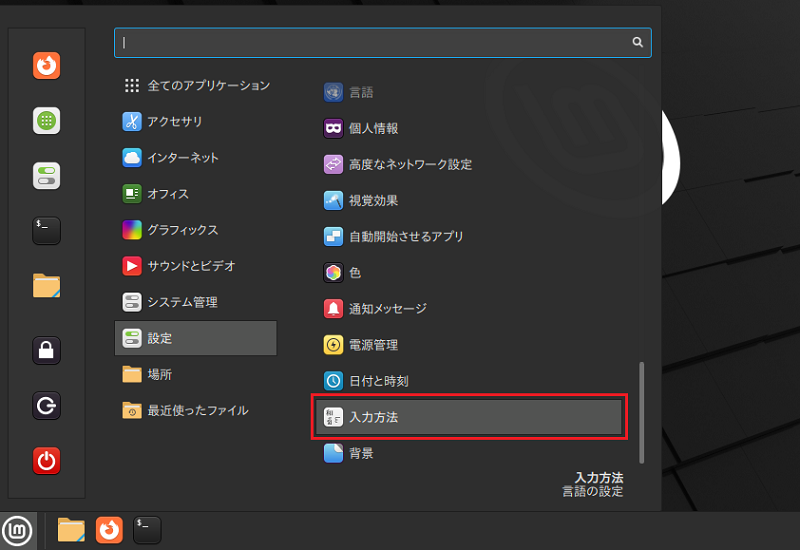Click the search magnifier icon
The height and width of the screenshot is (550, 800).
[637, 42]
